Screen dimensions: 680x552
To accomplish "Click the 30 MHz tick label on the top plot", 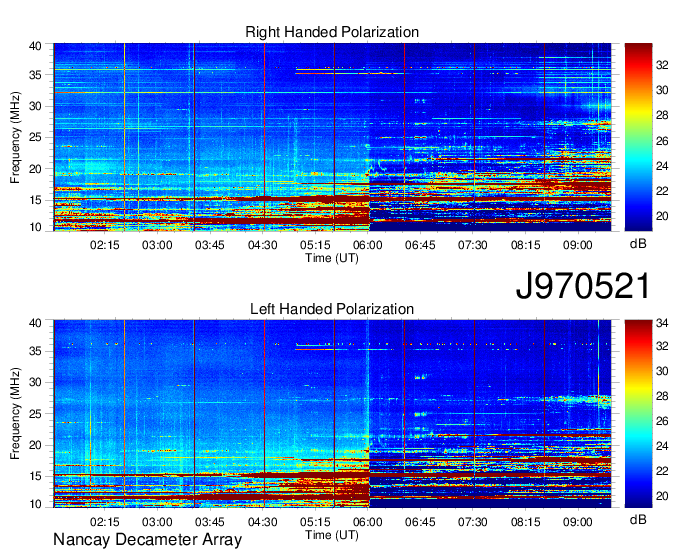I will [35, 106].
